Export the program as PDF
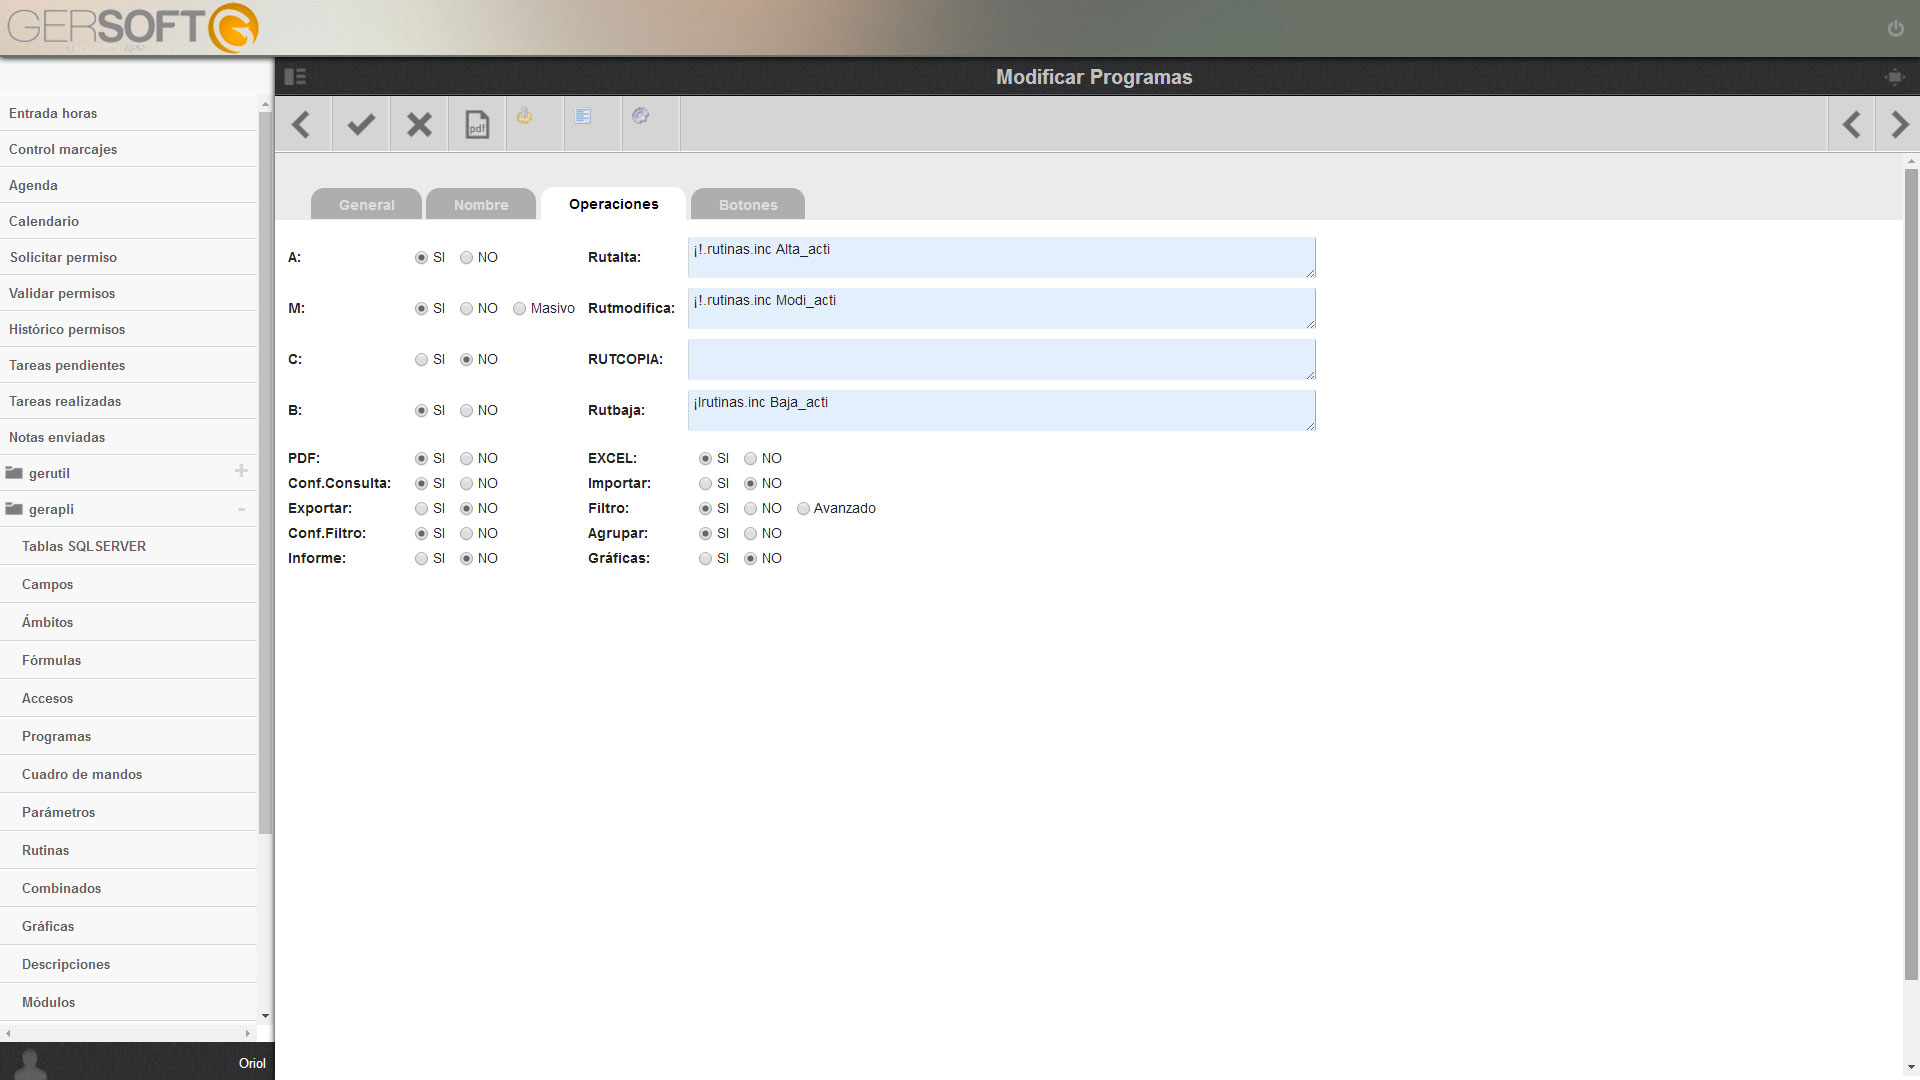The image size is (1920, 1080). click(x=477, y=124)
